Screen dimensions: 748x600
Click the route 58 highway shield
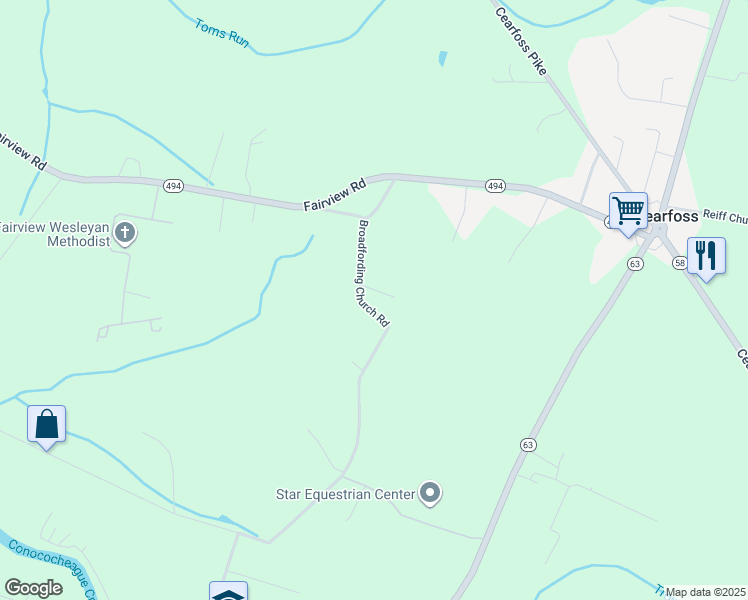pos(680,263)
